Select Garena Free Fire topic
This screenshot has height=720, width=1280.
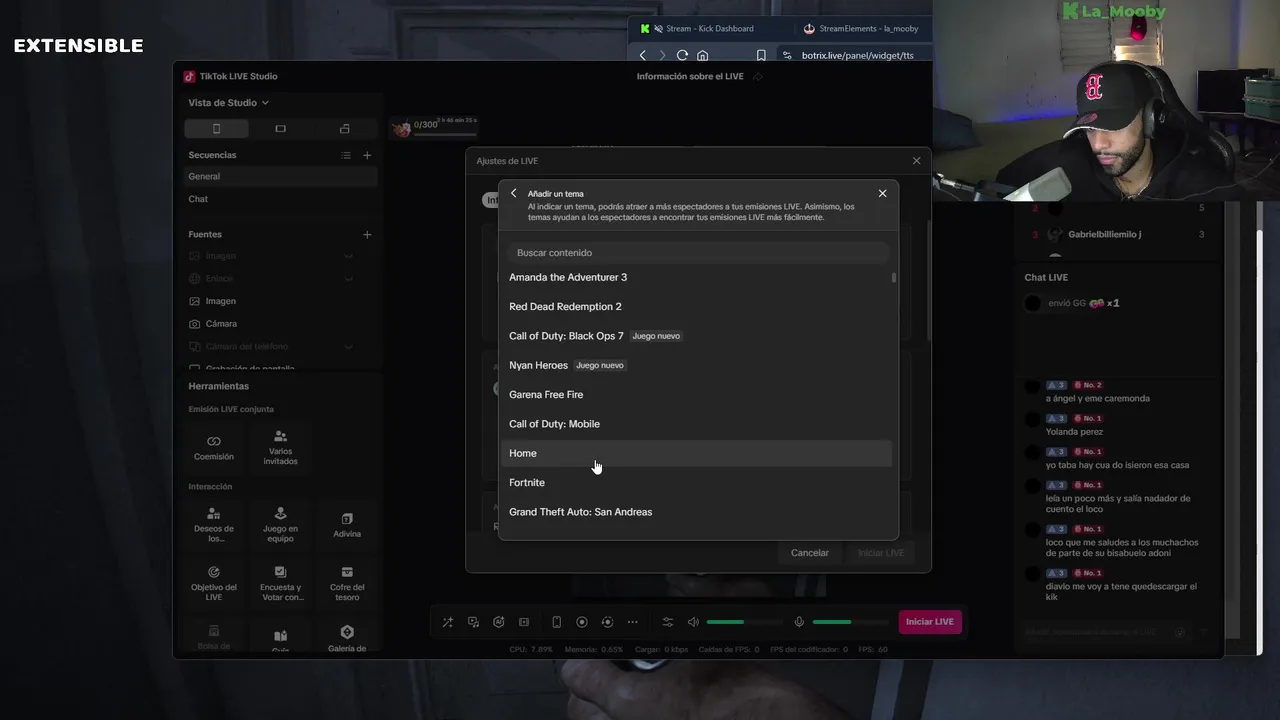click(x=698, y=394)
